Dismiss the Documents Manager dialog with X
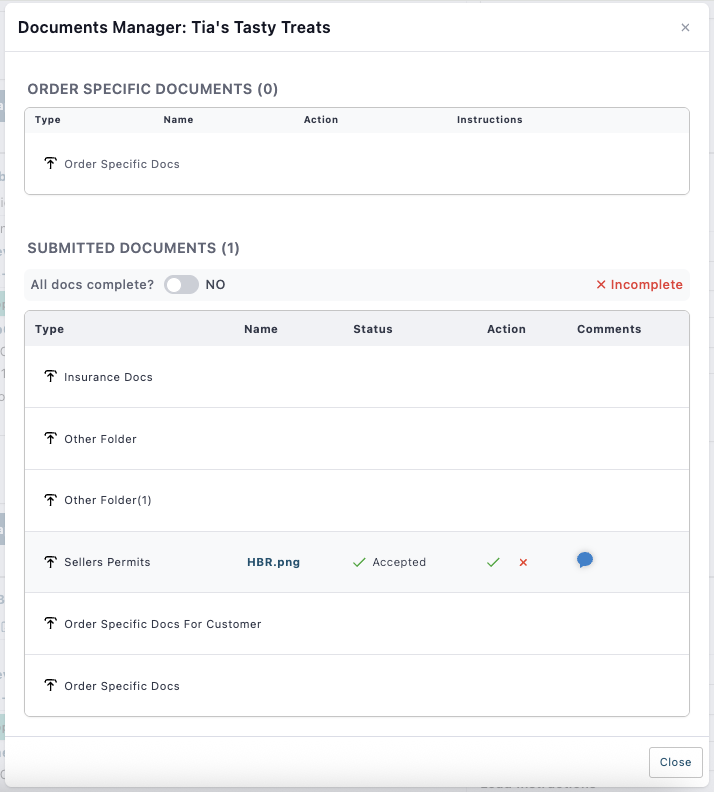Viewport: 714px width, 792px height. [685, 28]
